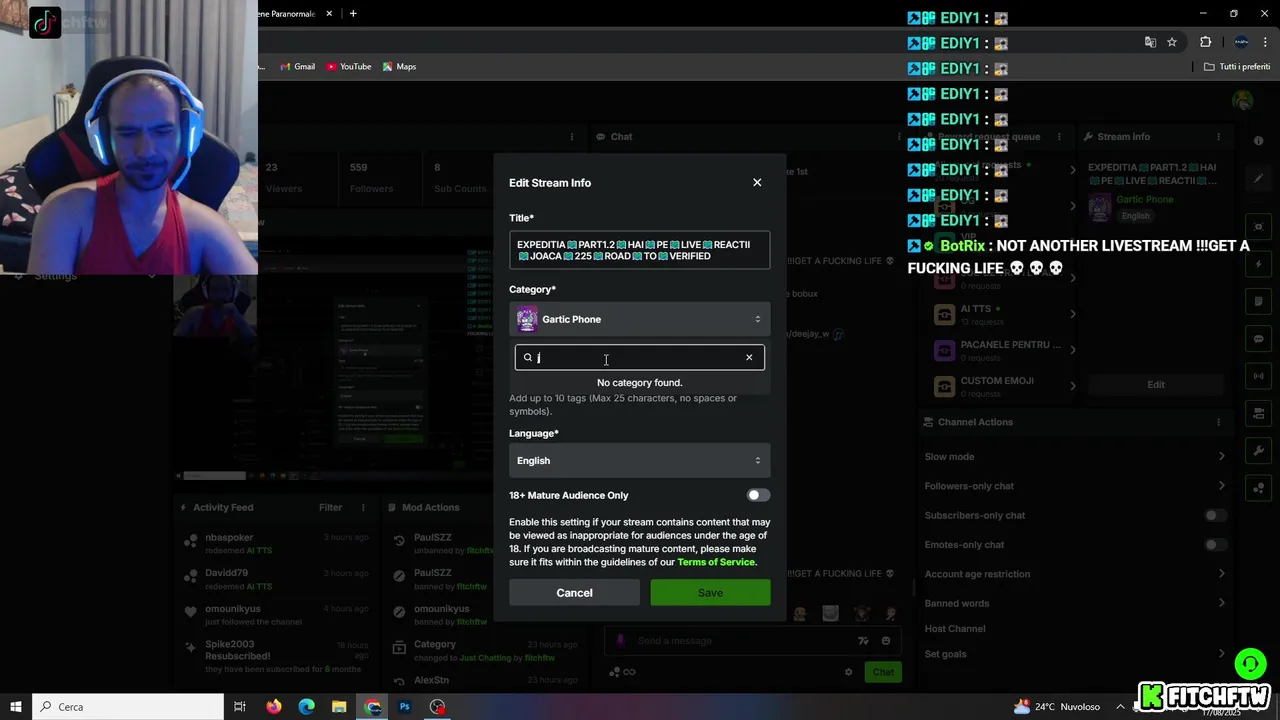Click the Cancel button
Image resolution: width=1280 pixels, height=720 pixels.
[x=574, y=593]
